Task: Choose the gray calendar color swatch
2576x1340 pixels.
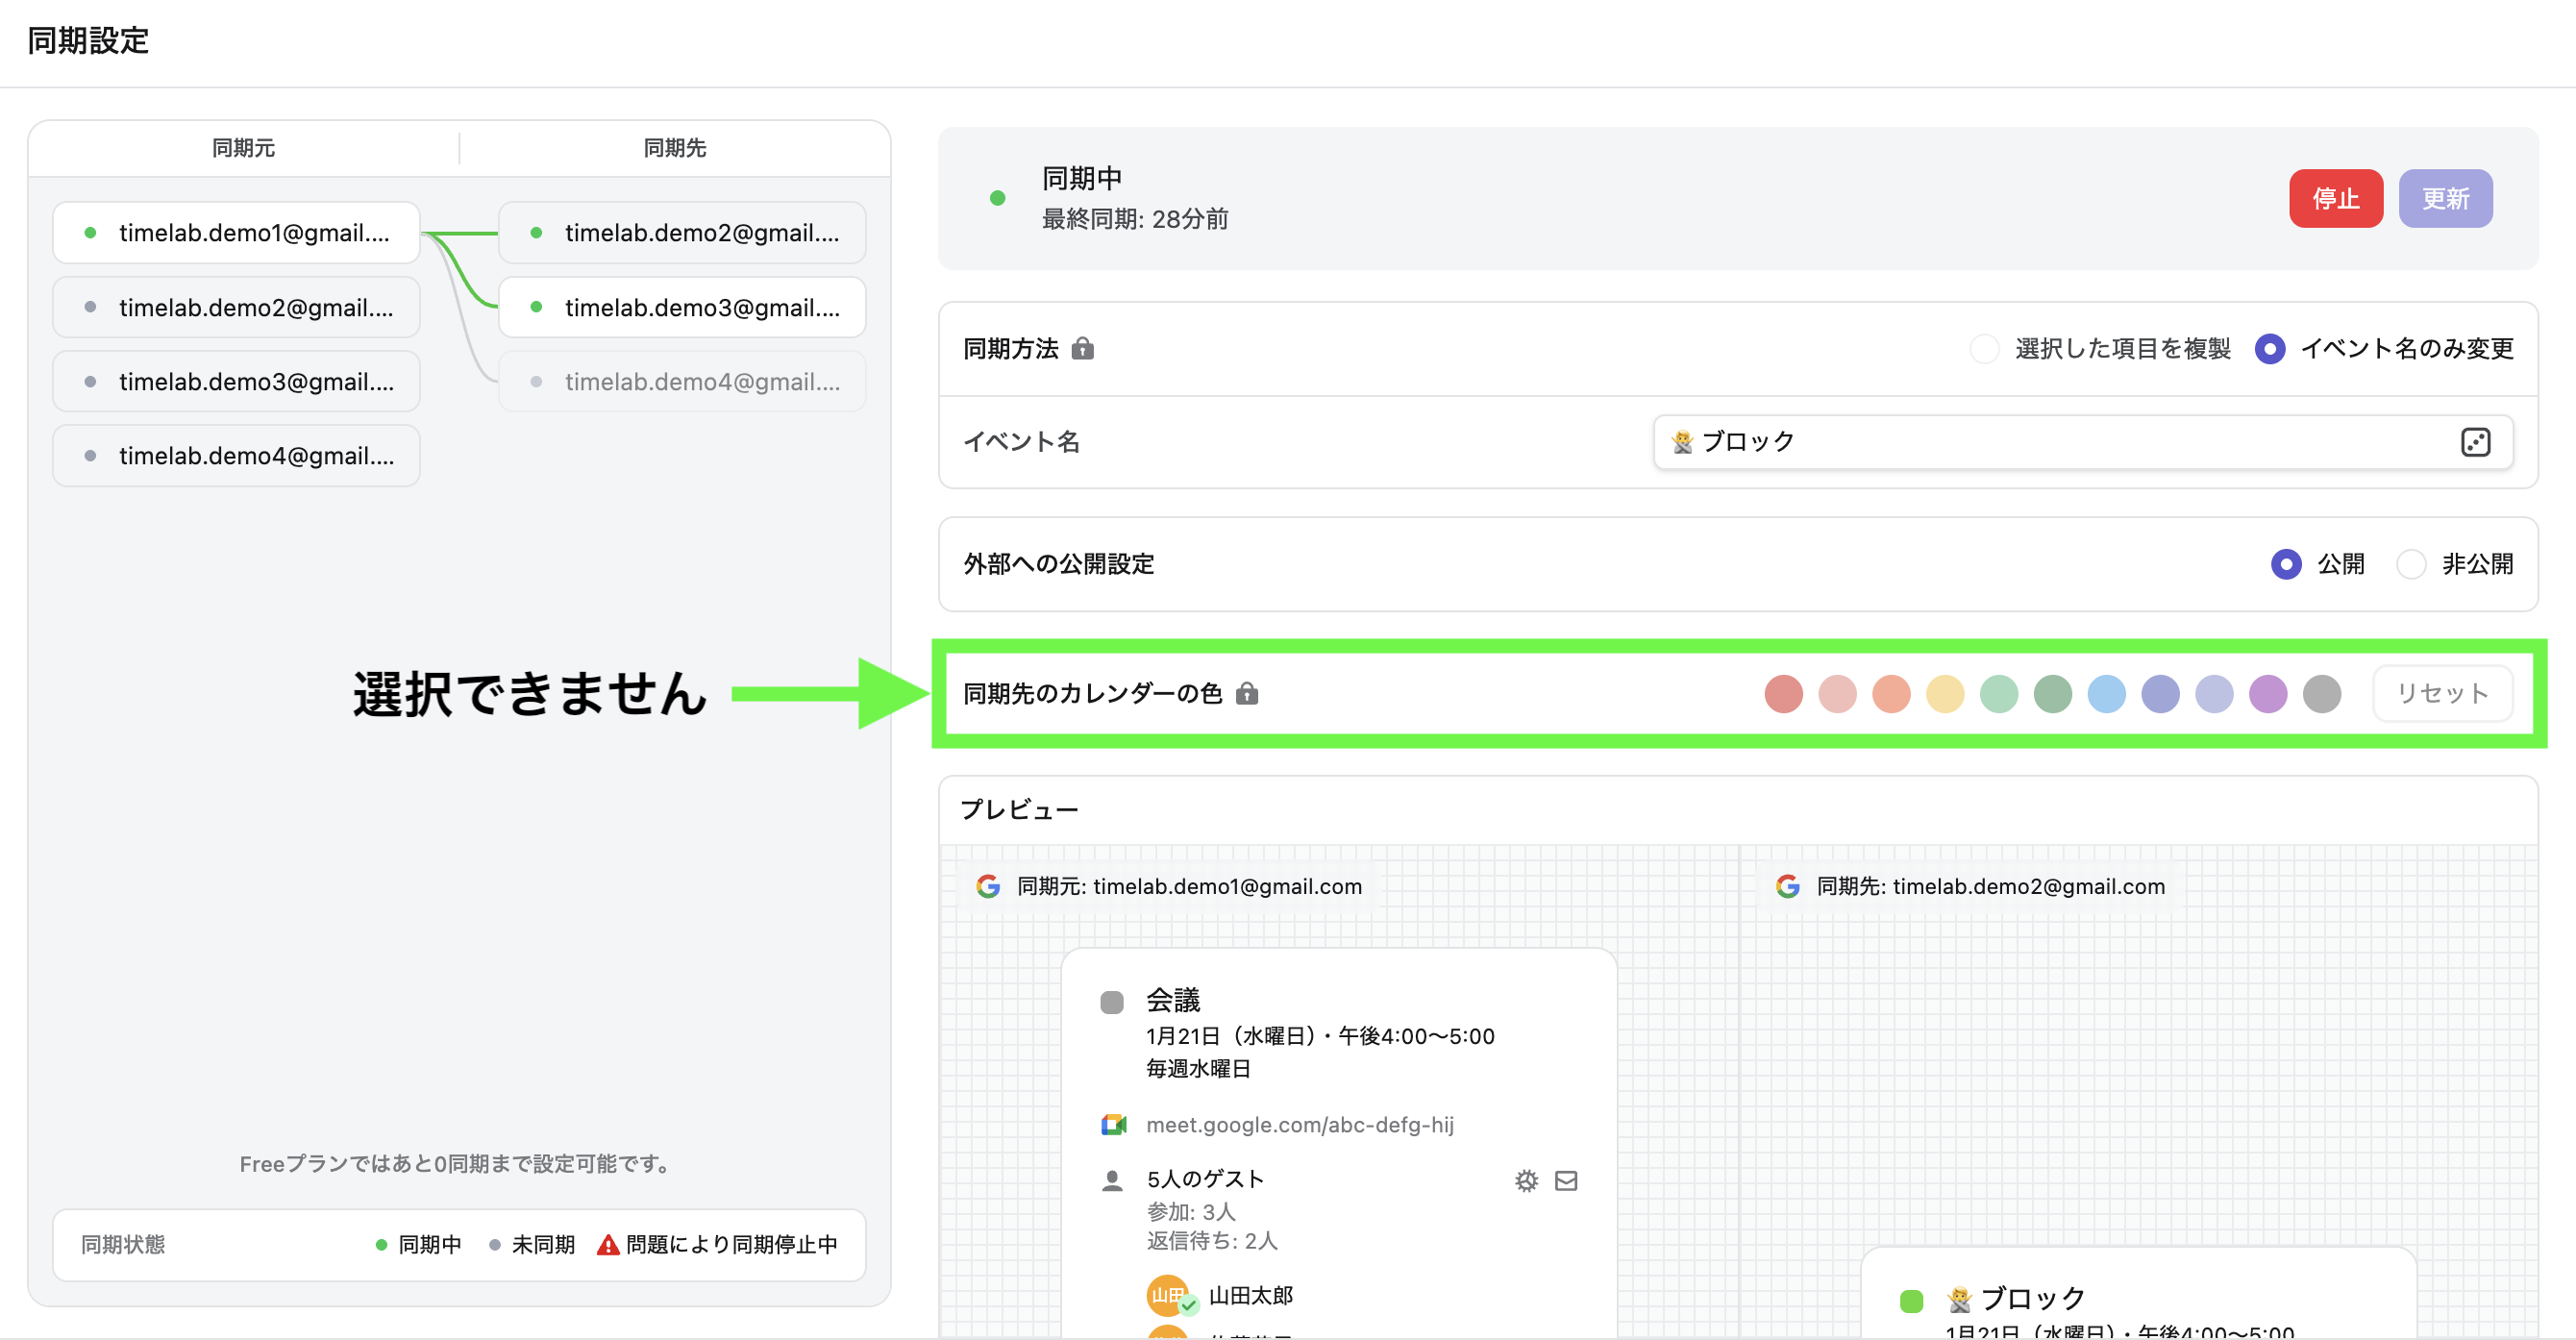Action: click(2322, 693)
